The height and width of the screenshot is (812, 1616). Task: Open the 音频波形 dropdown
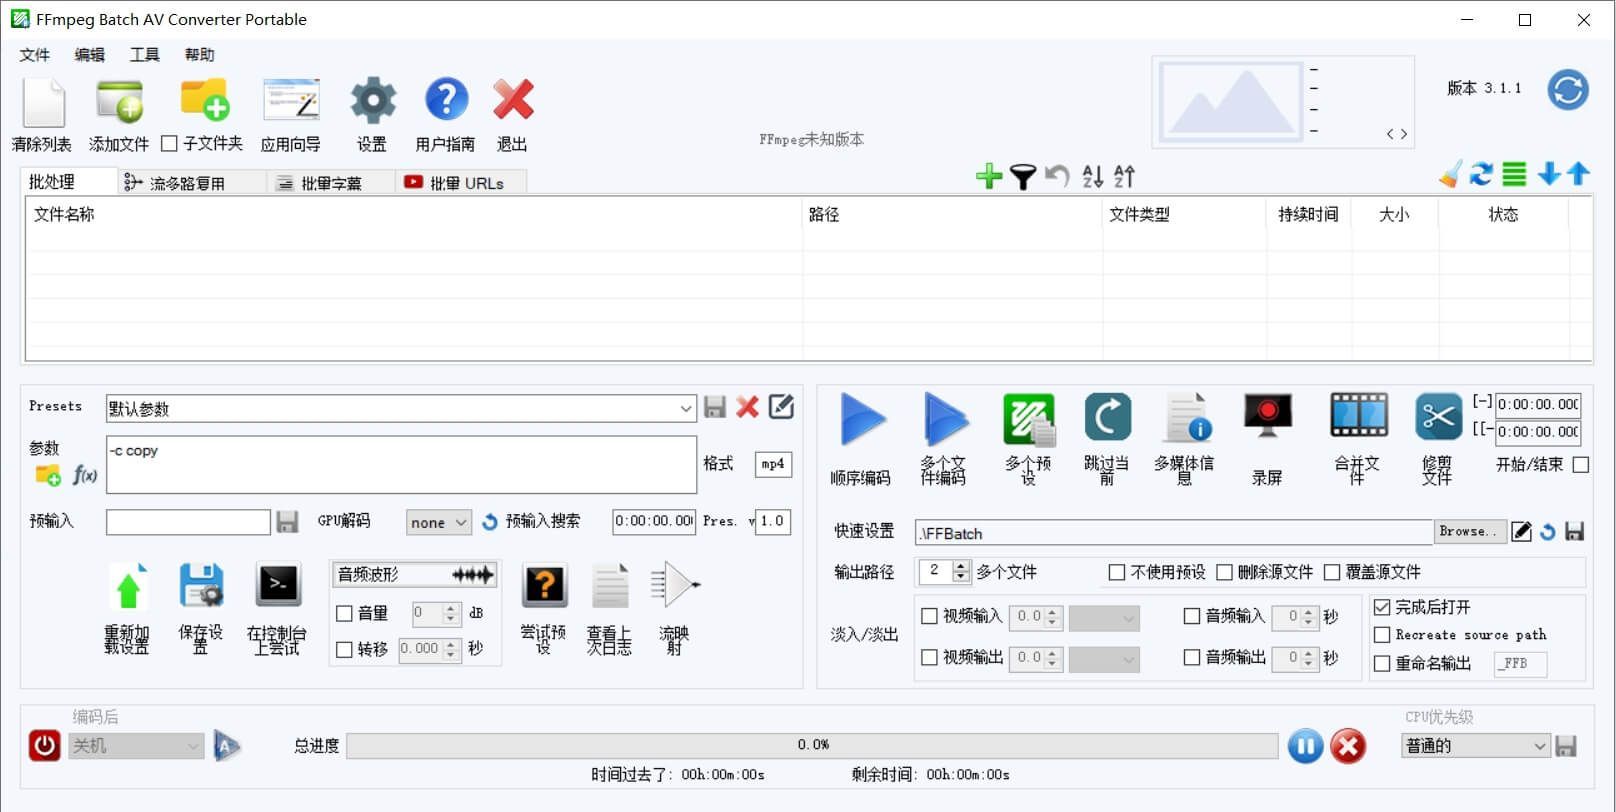point(415,574)
